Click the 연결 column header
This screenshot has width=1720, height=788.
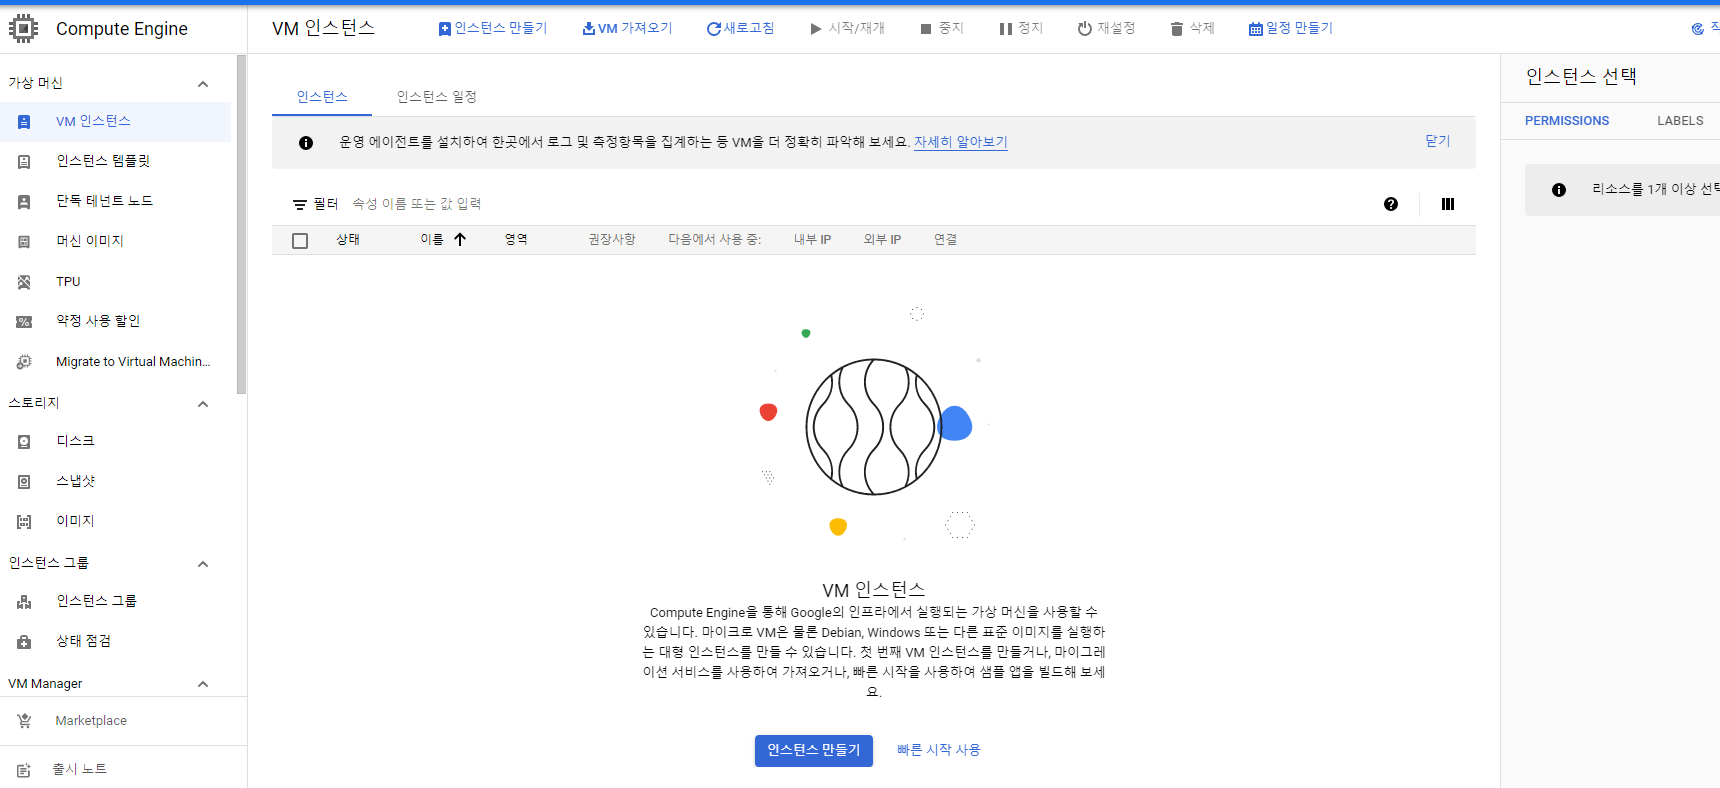click(x=945, y=240)
